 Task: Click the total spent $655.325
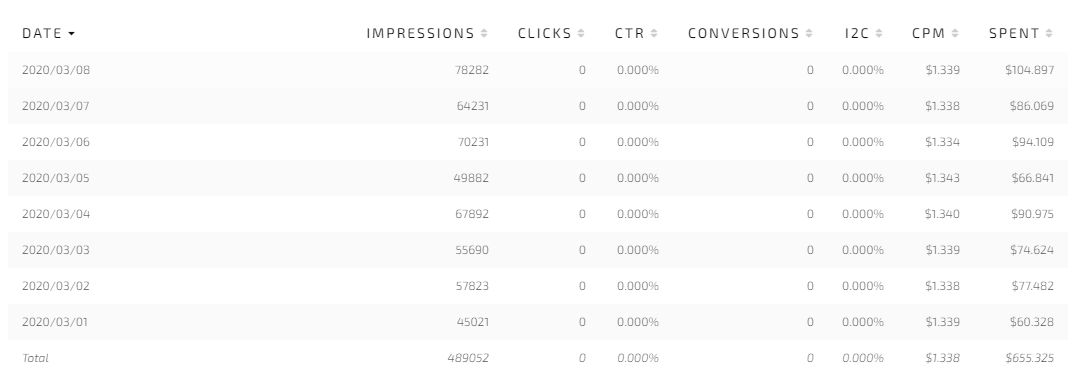point(1029,358)
